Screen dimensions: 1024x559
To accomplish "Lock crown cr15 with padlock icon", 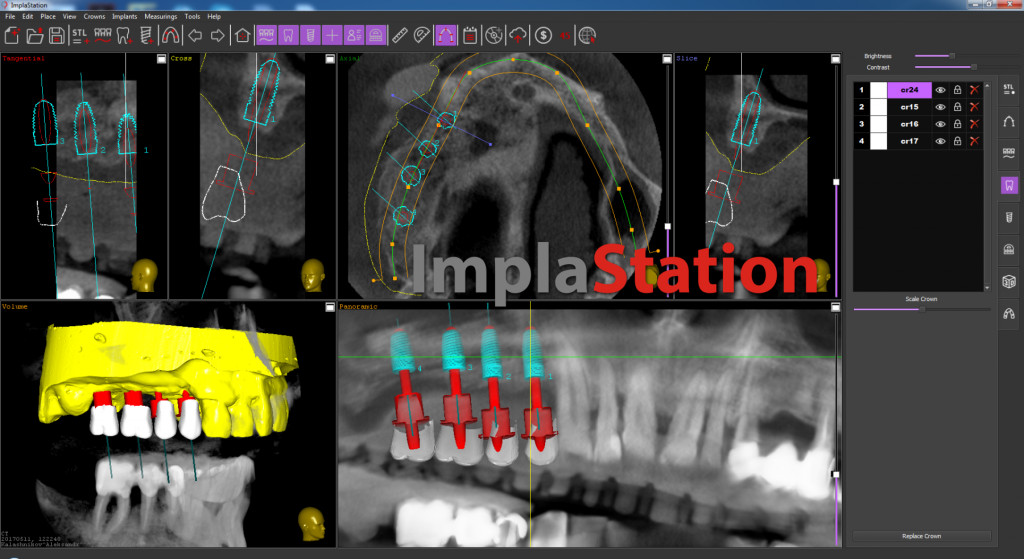I will click(957, 107).
